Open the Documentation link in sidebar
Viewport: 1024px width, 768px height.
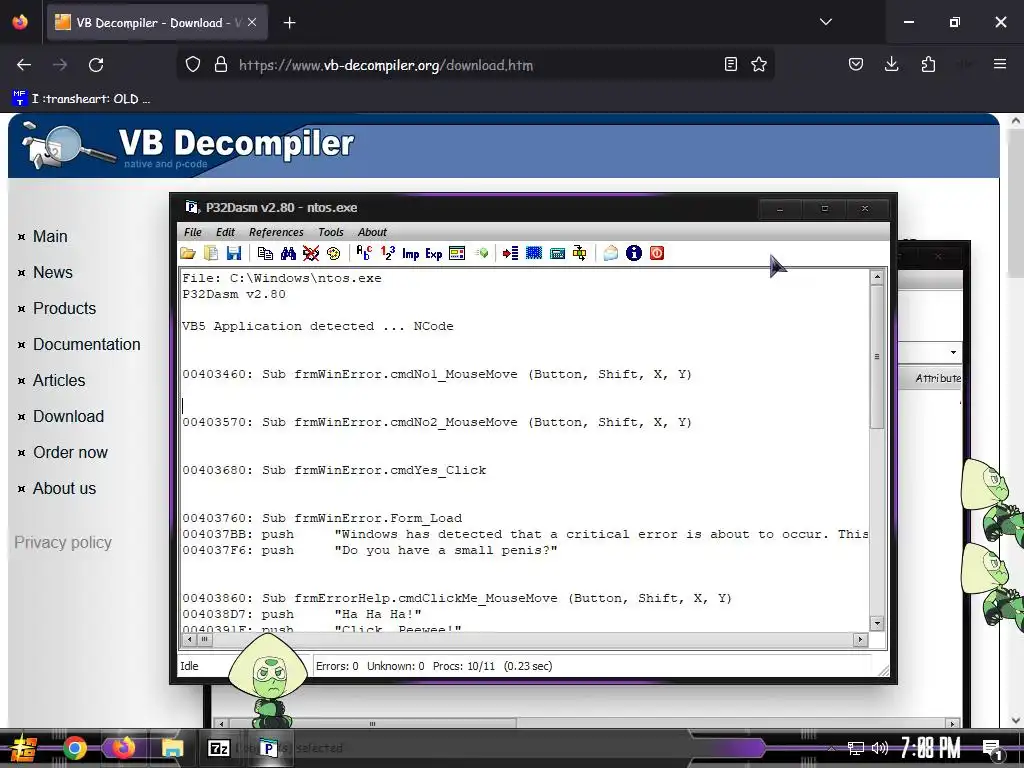tap(87, 344)
